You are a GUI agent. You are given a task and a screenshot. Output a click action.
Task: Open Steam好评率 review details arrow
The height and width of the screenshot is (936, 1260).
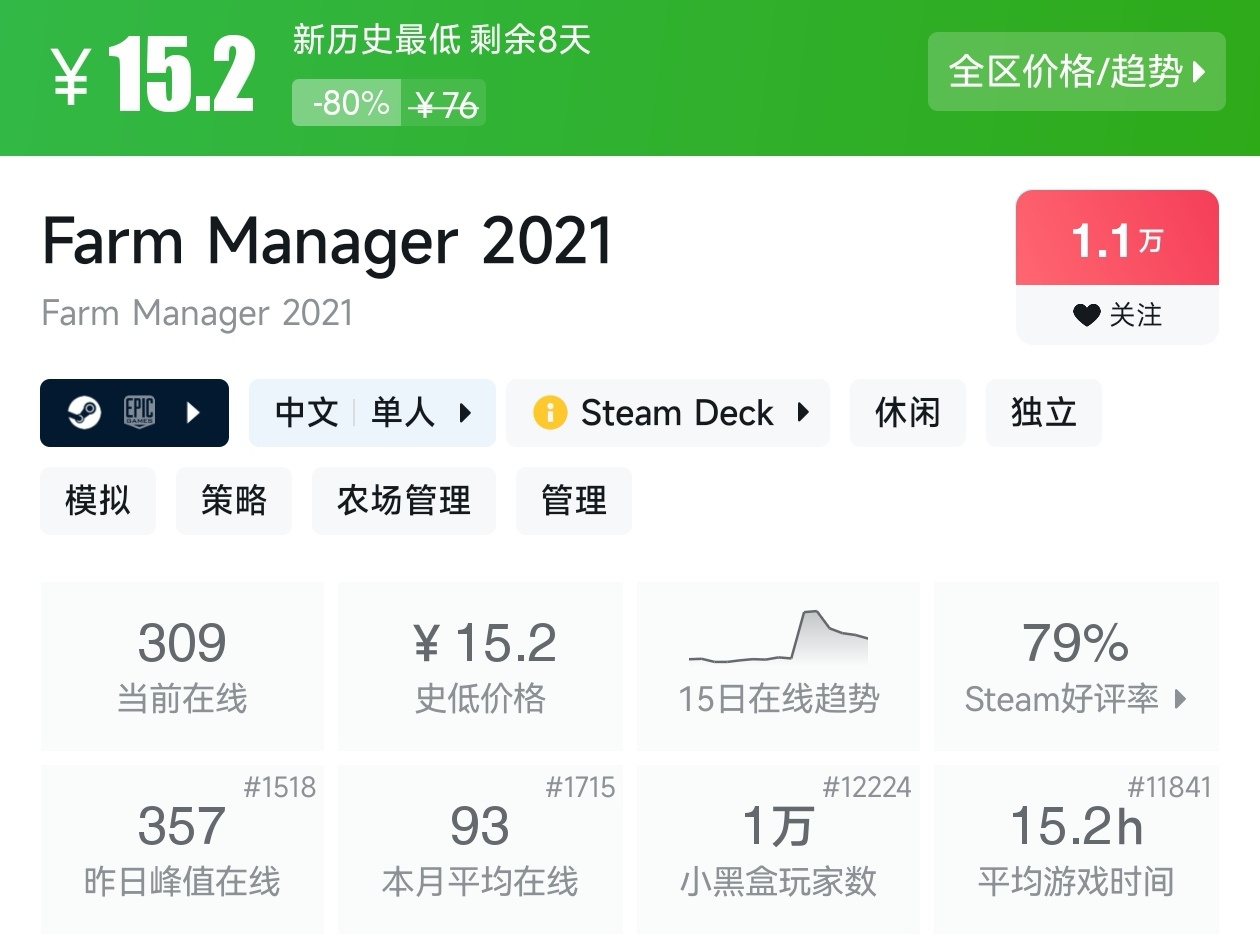coord(1180,699)
